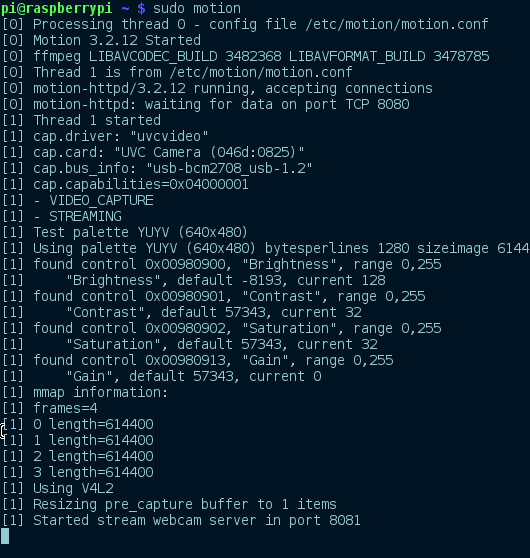Click the "uvcvideo" driver name
This screenshot has height=558, width=530.
coord(169,136)
